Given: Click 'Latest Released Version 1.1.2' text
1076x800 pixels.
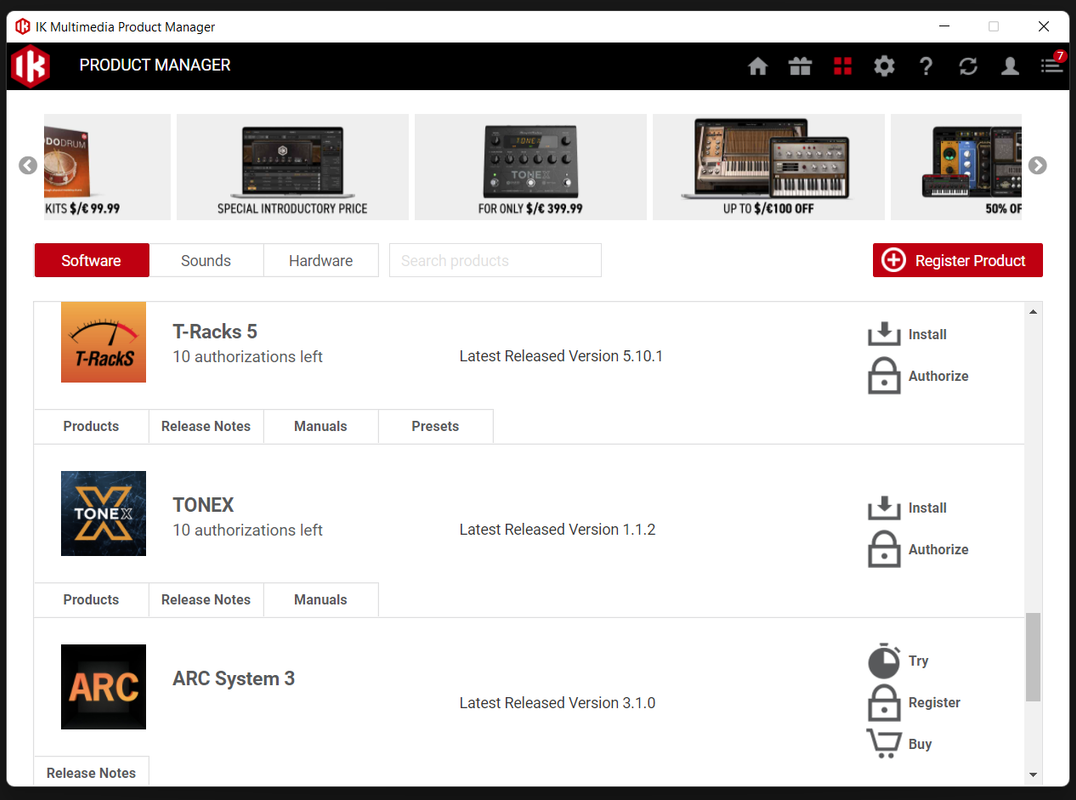Looking at the screenshot, I should pyautogui.click(x=557, y=530).
